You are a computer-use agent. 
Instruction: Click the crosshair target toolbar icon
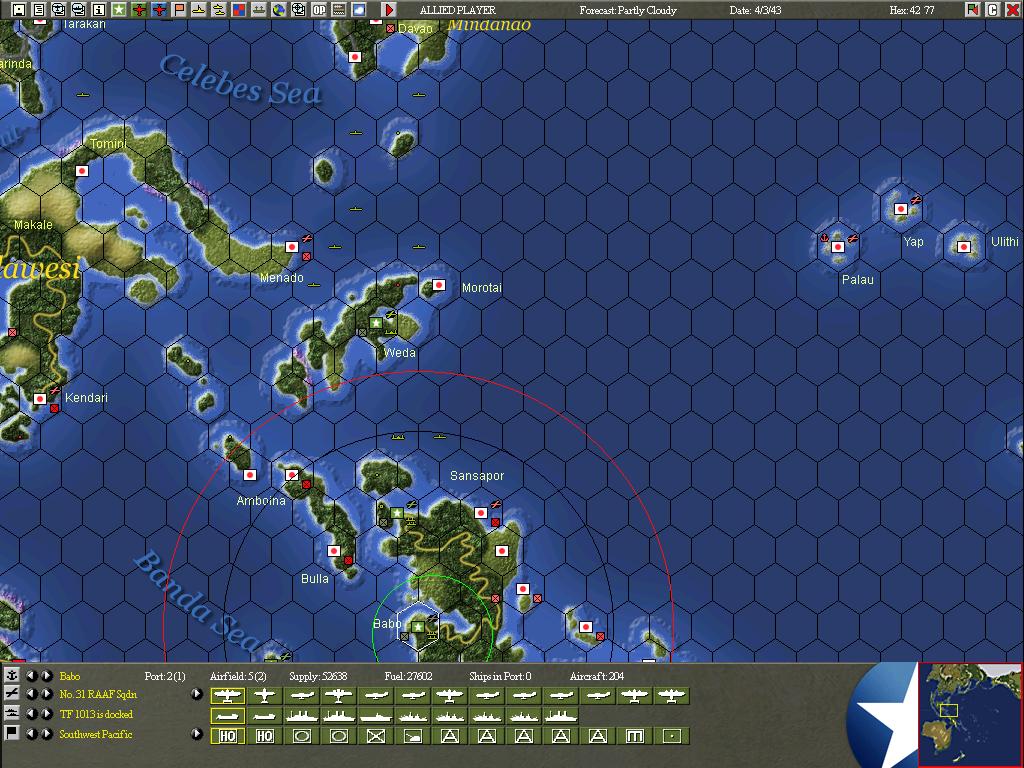(298, 9)
